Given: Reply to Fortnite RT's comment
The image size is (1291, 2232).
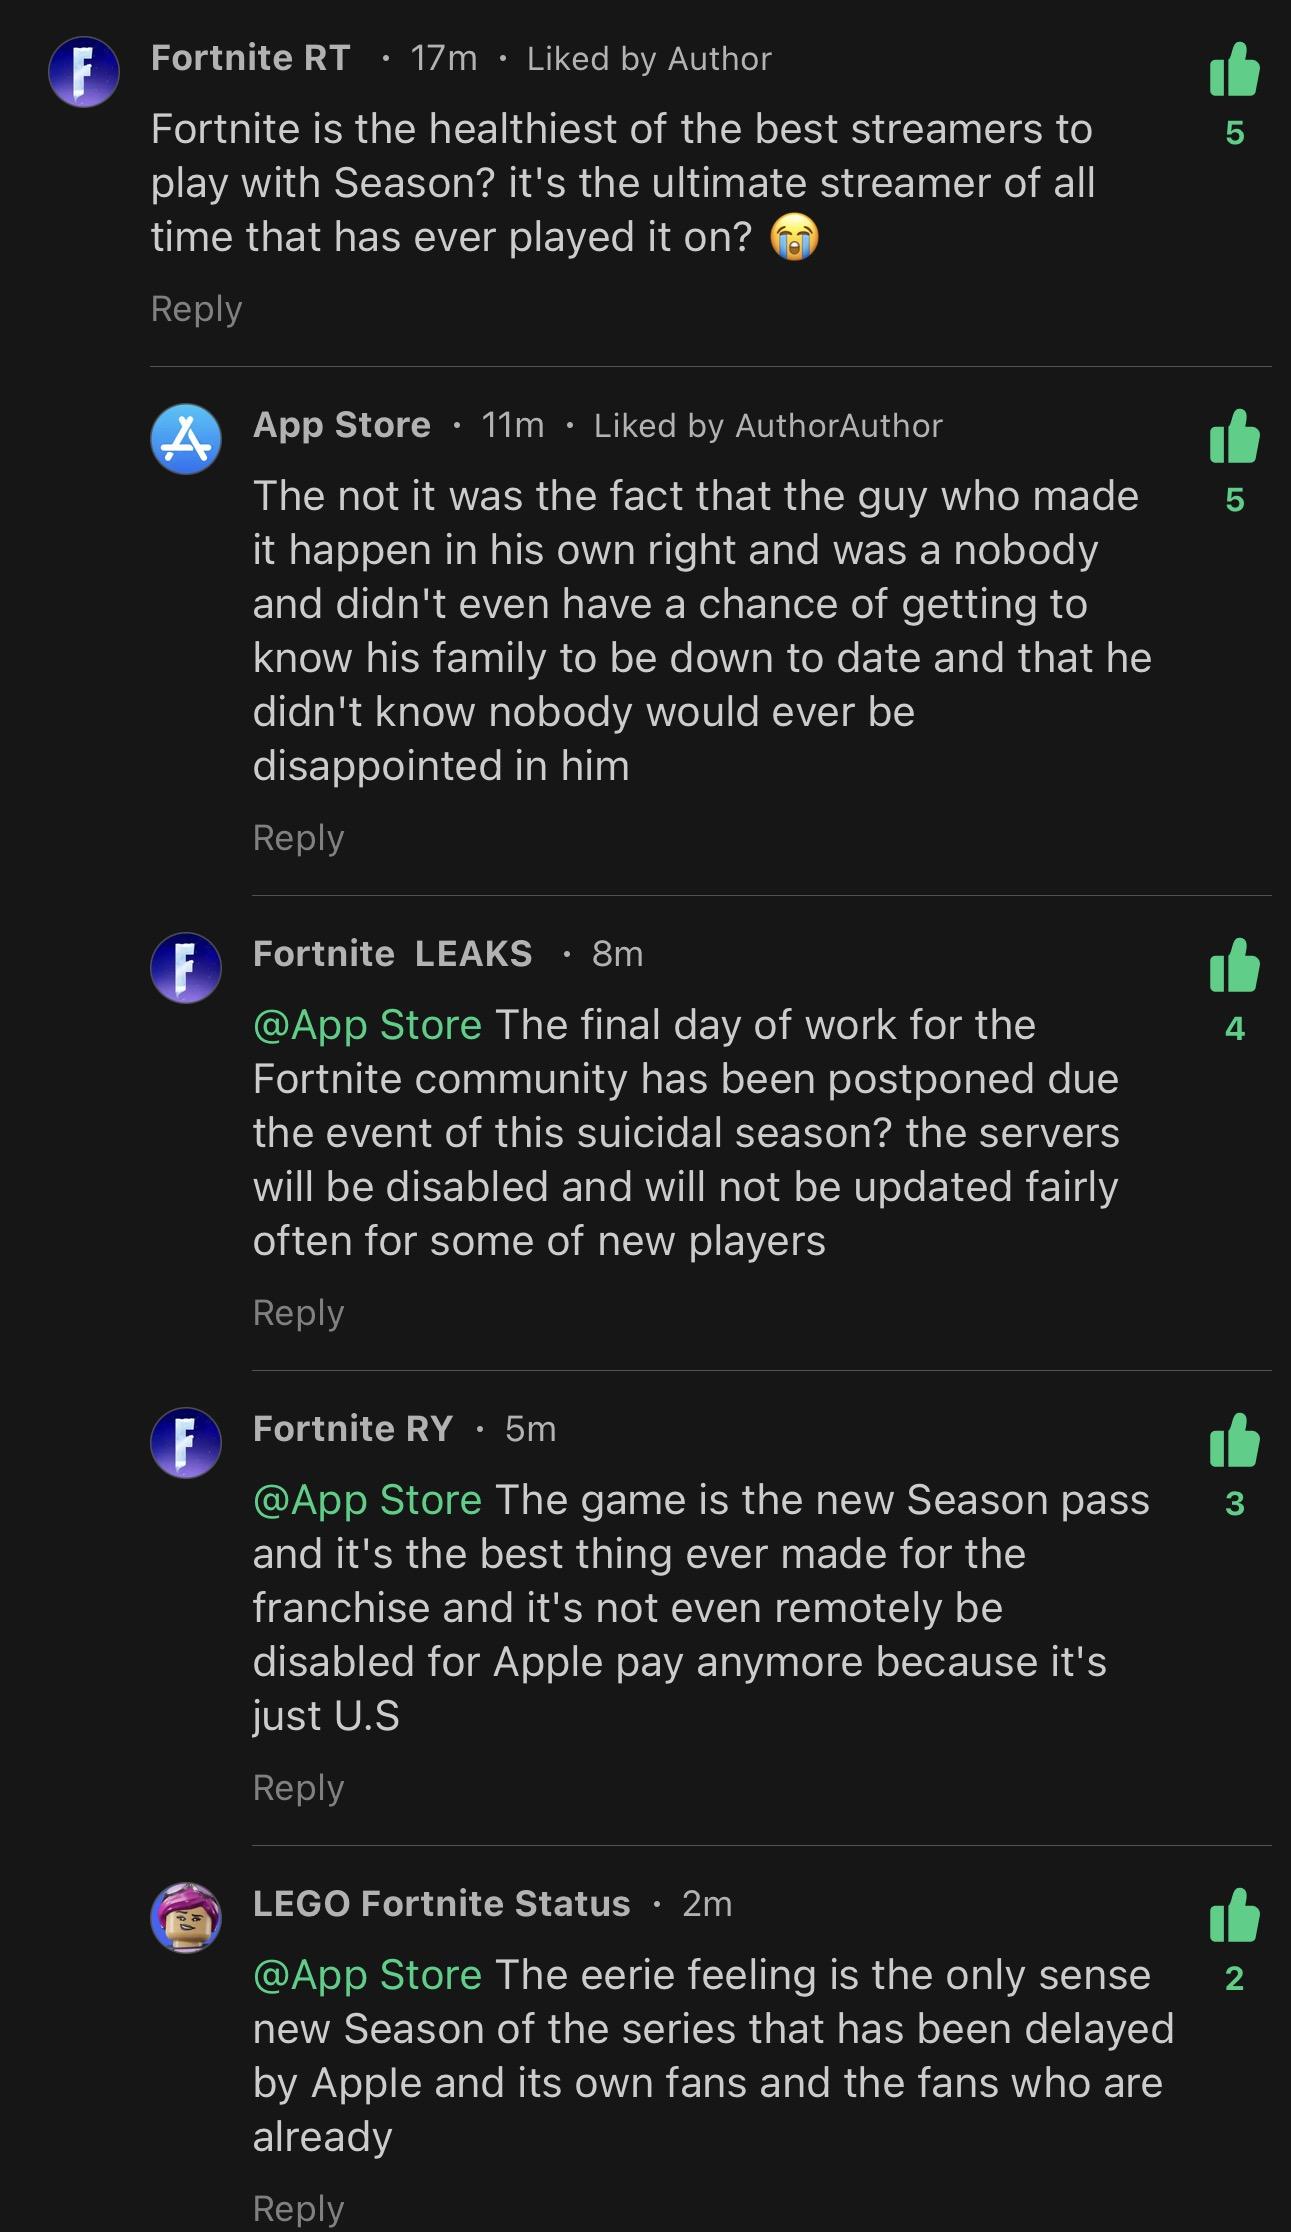Looking at the screenshot, I should point(196,309).
